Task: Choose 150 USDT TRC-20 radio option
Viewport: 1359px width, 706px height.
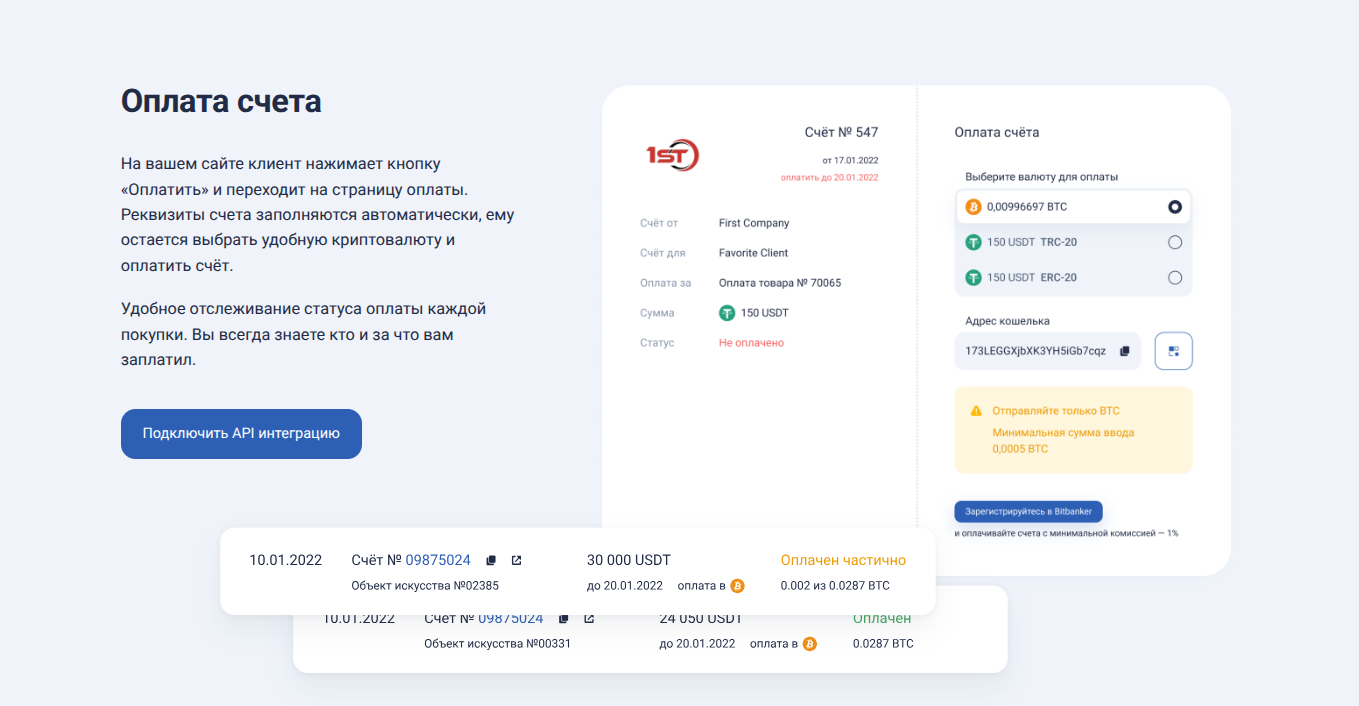Action: 1175,242
